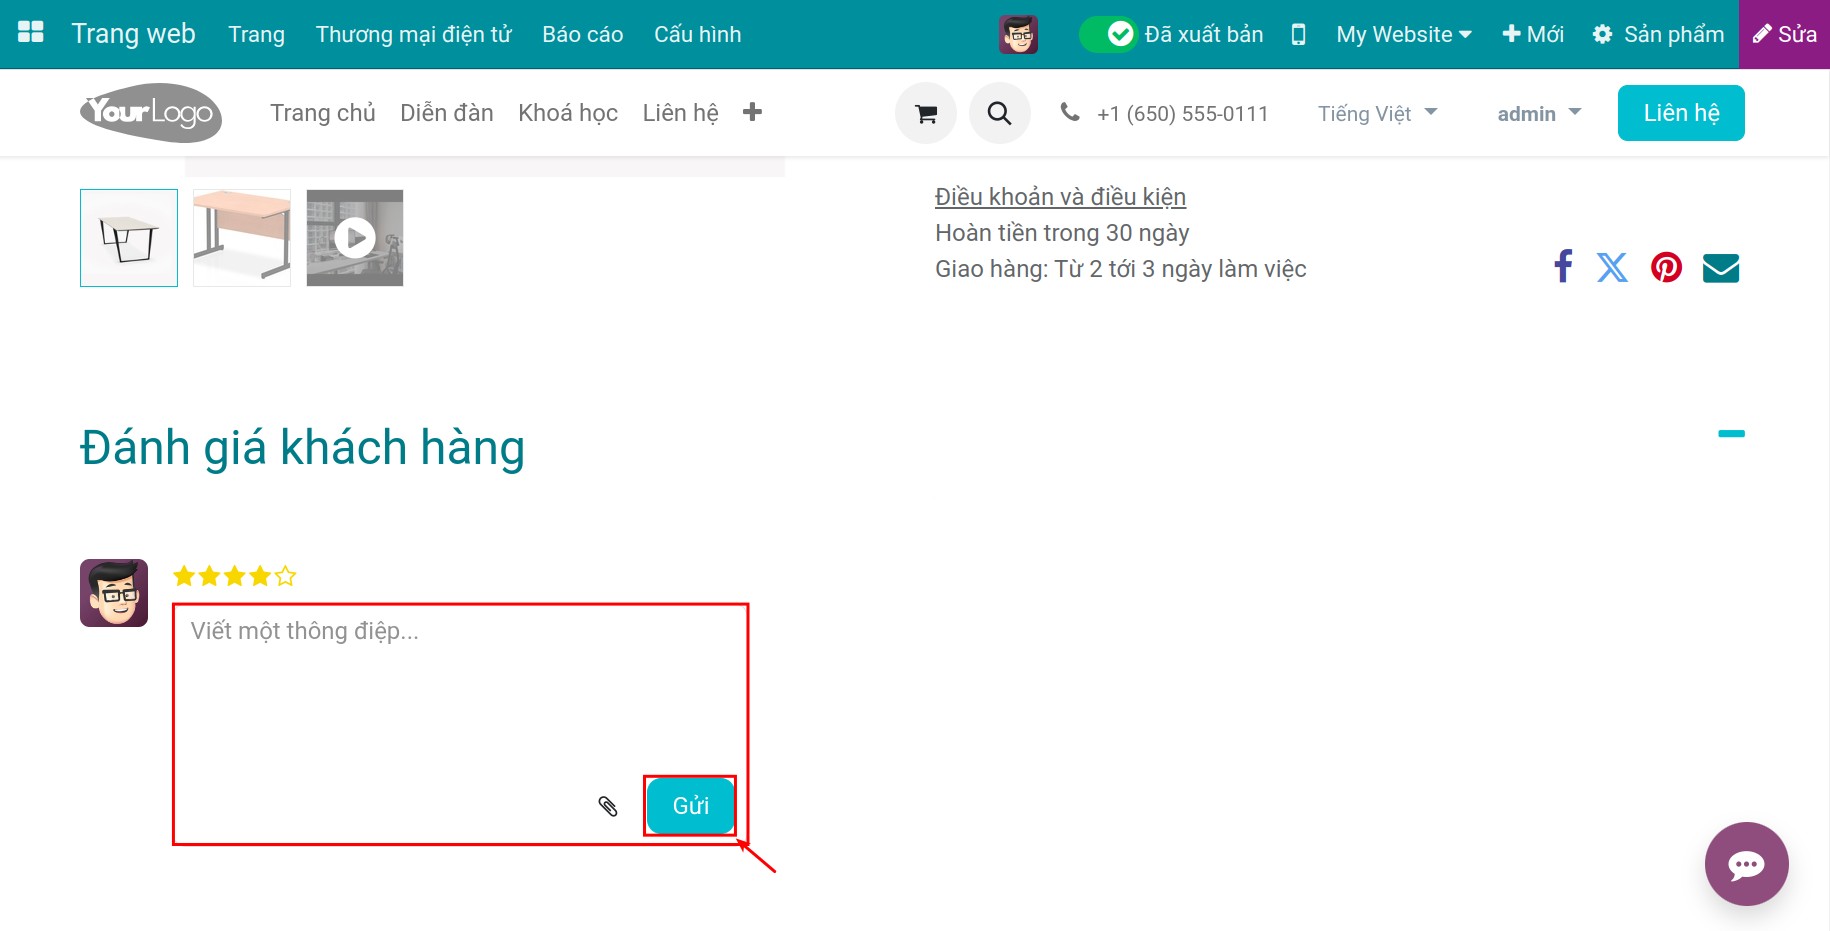Viewport: 1830px width, 931px height.
Task: Click the teal Liên hệ button
Action: pyautogui.click(x=1681, y=113)
